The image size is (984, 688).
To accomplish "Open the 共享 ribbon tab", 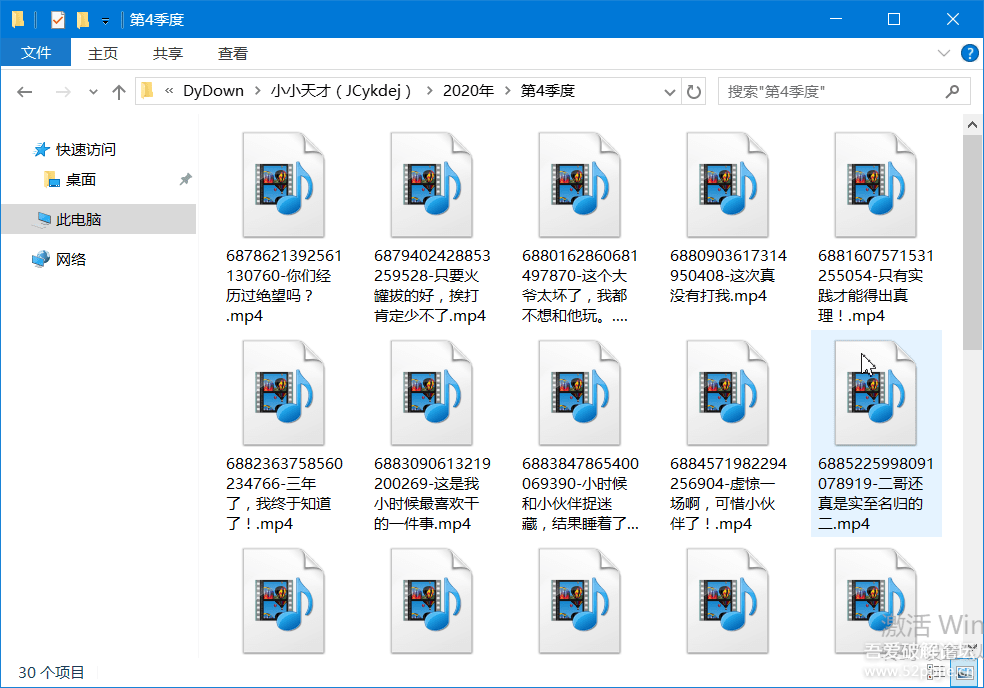I will click(168, 53).
